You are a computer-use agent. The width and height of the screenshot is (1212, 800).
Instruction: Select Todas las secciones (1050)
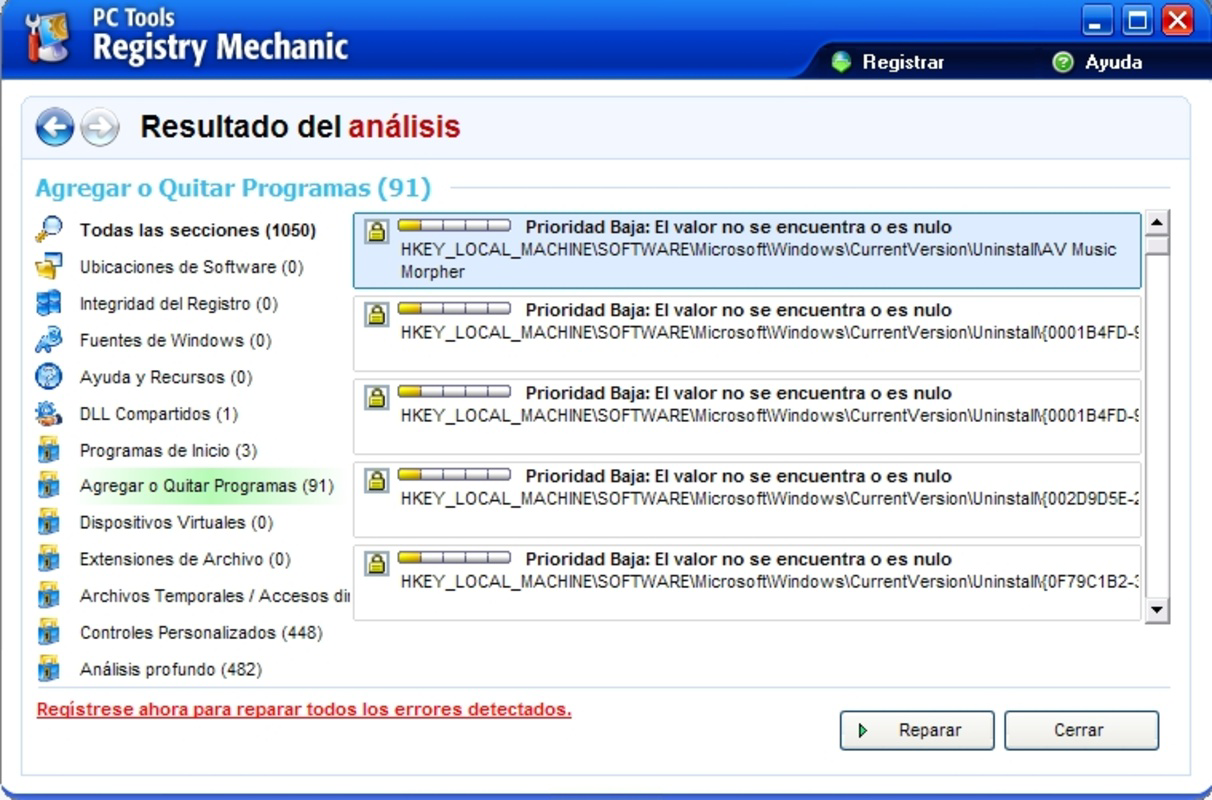pos(198,230)
